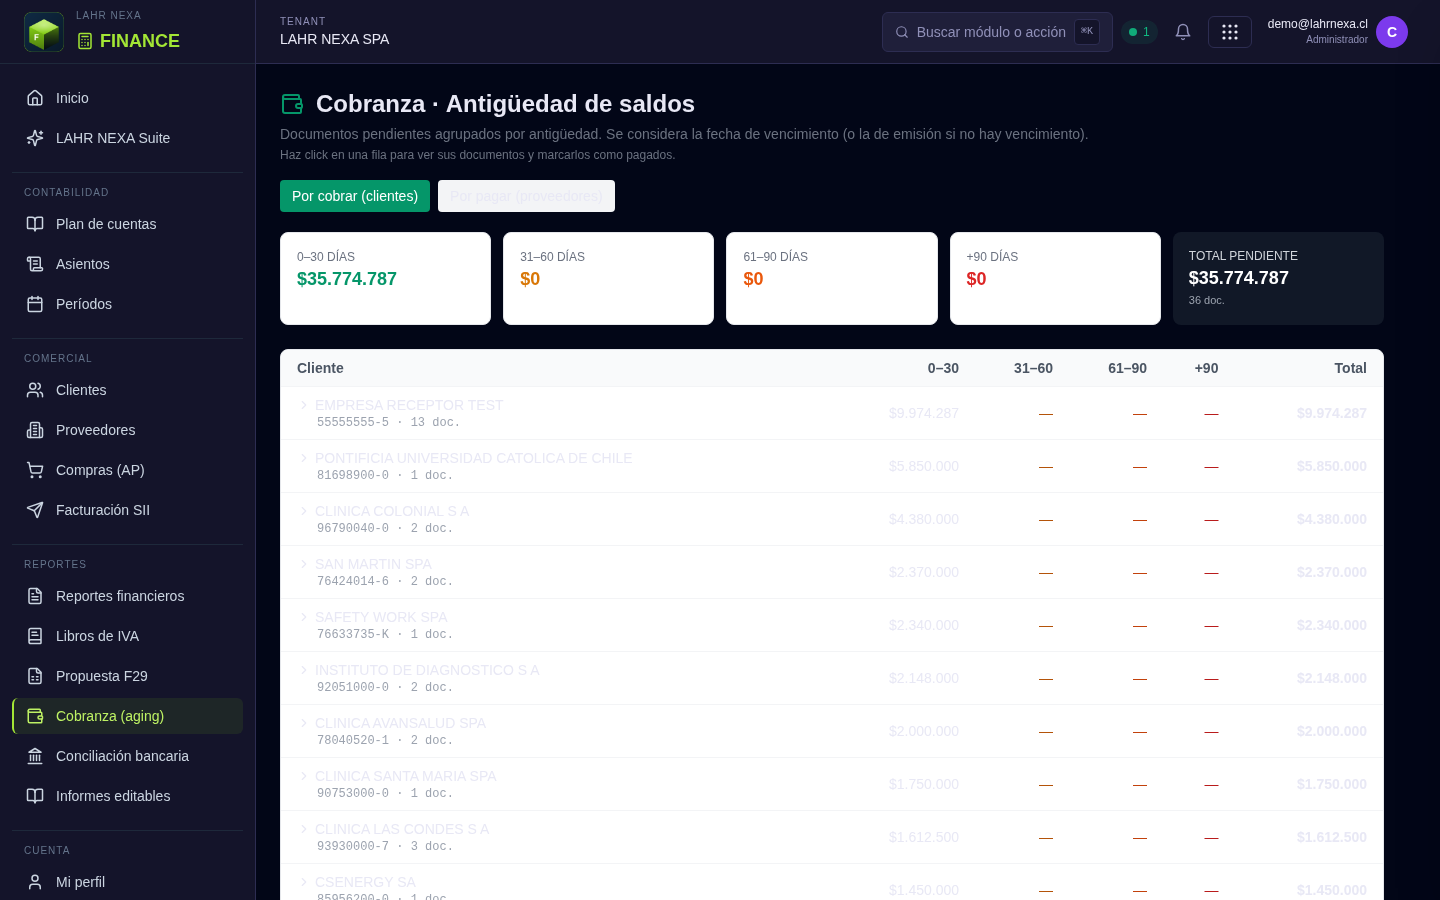1440x900 pixels.
Task: Click the LAHR NEXA cube logo
Action: click(x=44, y=32)
